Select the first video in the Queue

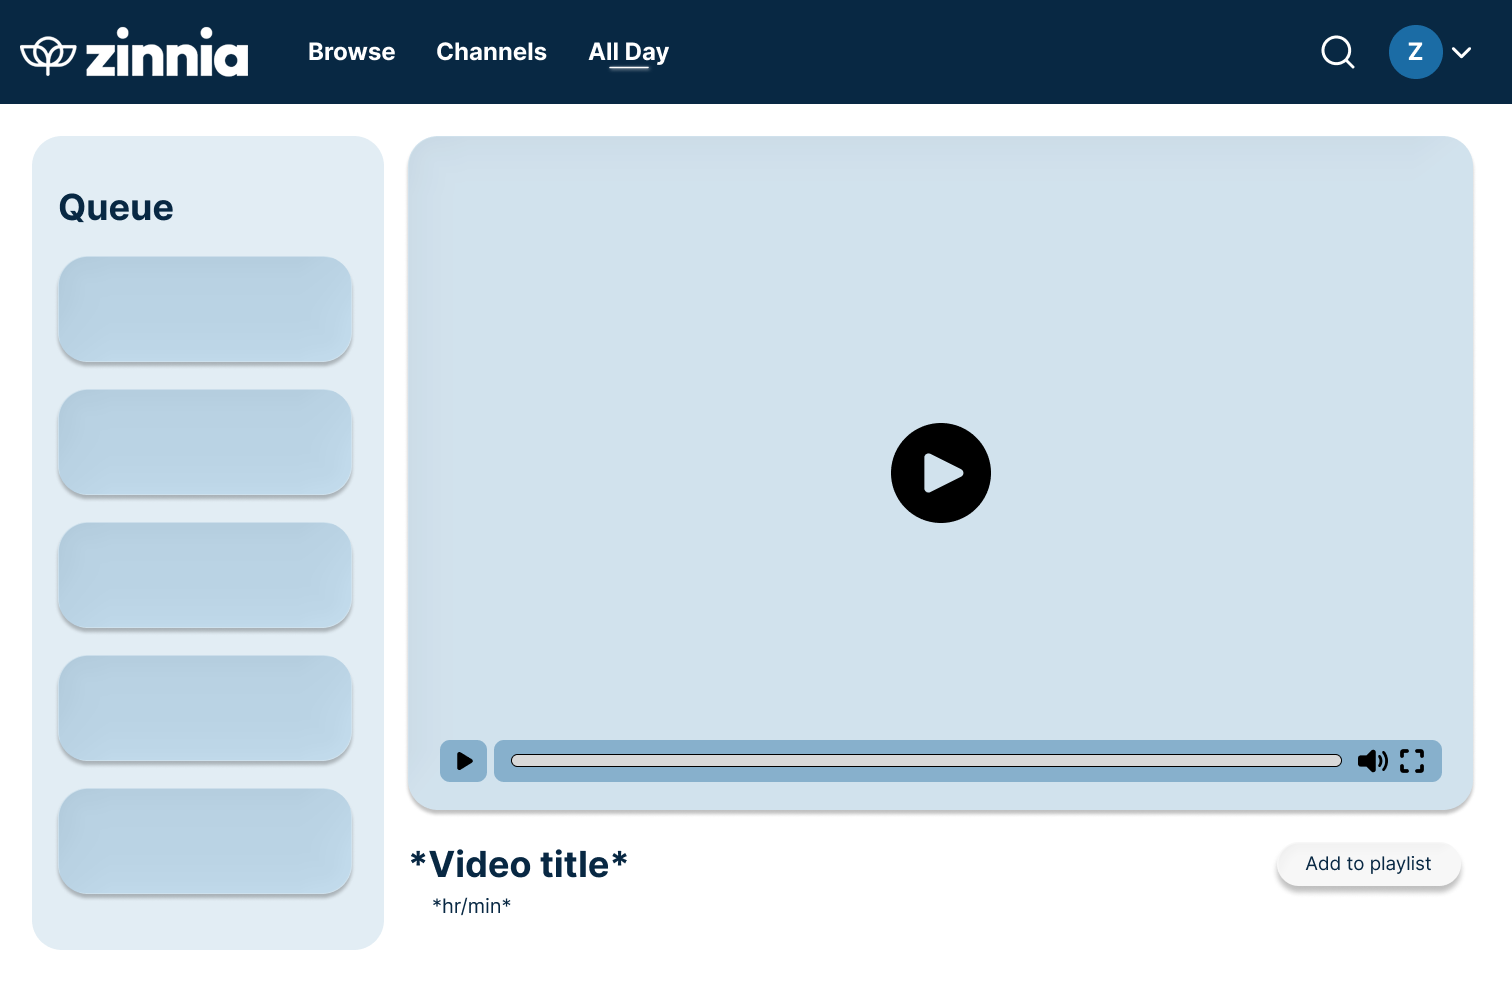point(205,309)
